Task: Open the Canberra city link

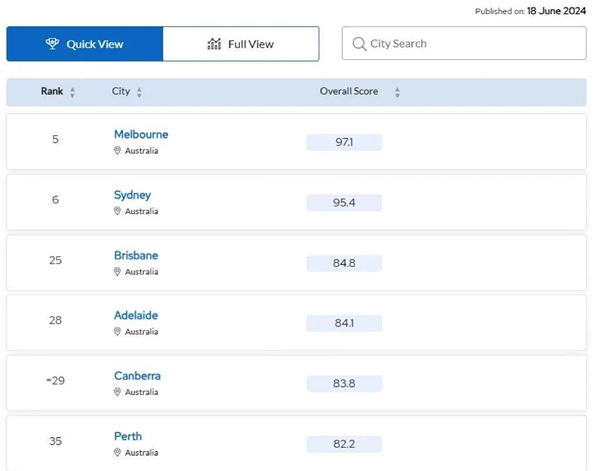Action: 137,376
